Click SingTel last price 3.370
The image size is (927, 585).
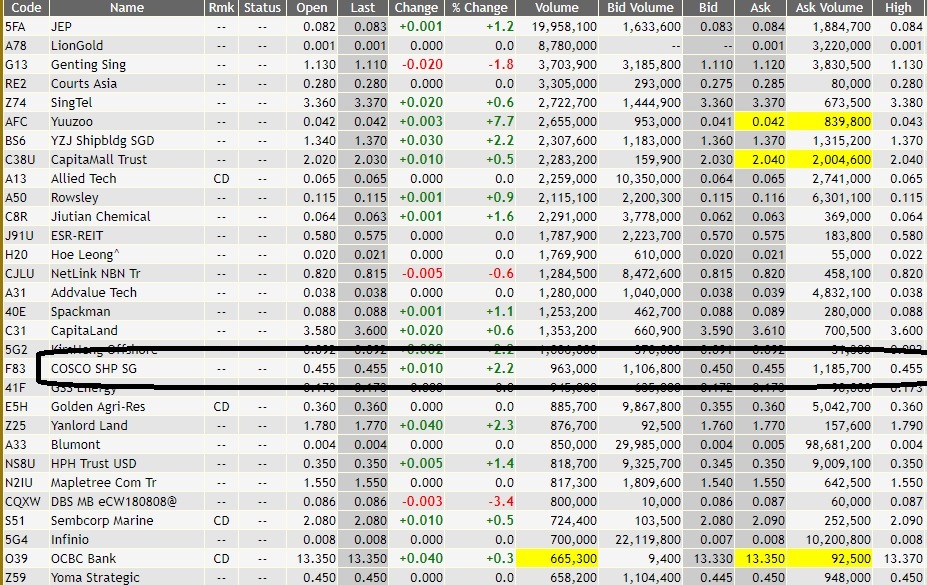pyautogui.click(x=370, y=103)
